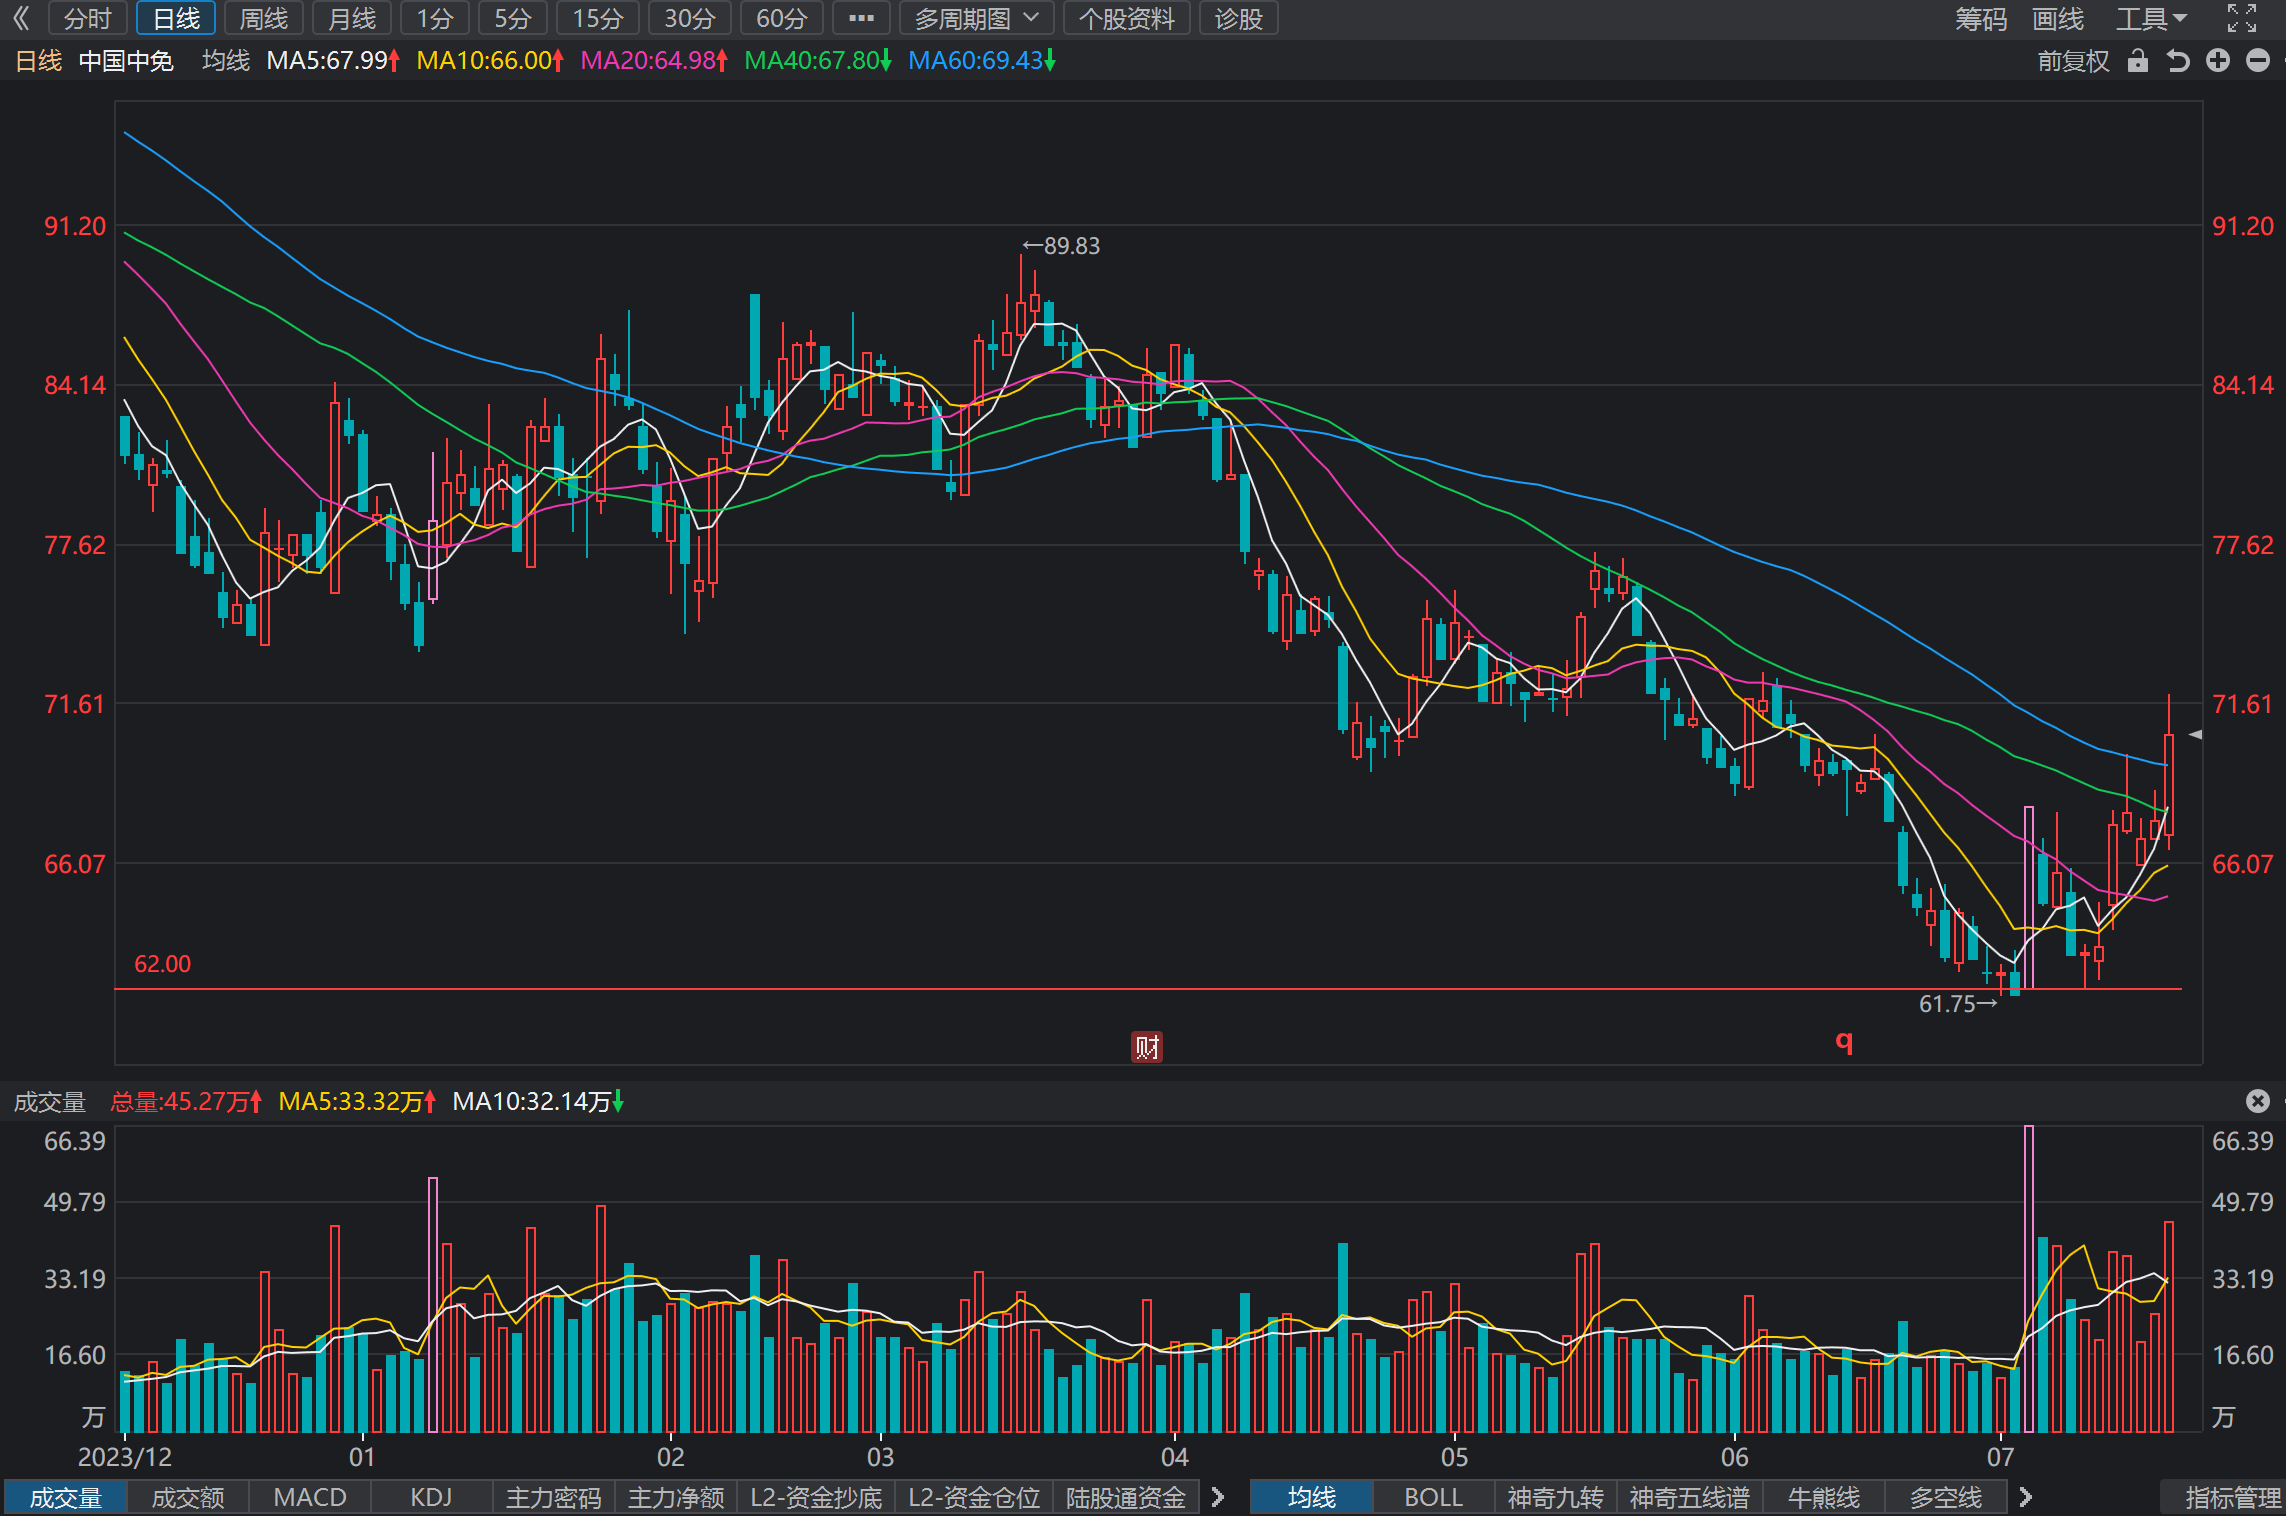Open the 前复权 adjustment selector
This screenshot has width=2286, height=1516.
pos(2073,61)
